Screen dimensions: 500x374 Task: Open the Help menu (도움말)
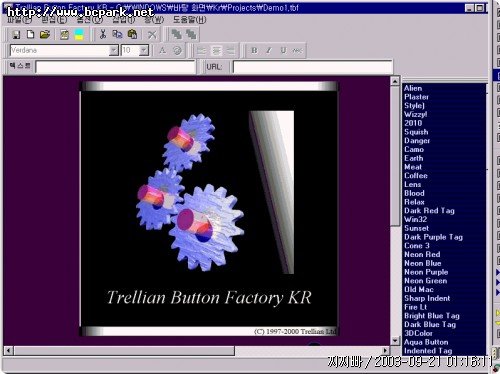tap(189, 20)
